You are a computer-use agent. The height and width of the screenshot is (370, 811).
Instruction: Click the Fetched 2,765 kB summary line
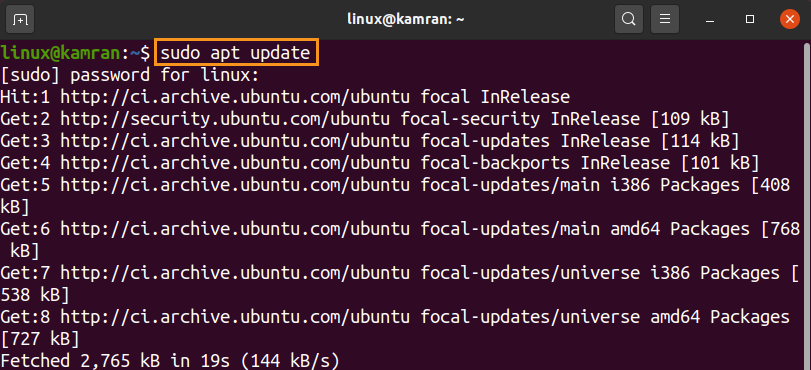(x=170, y=361)
